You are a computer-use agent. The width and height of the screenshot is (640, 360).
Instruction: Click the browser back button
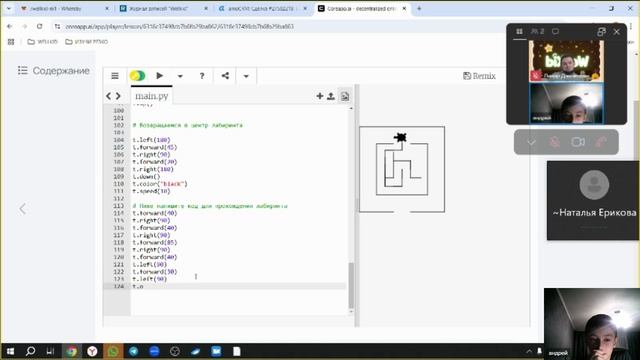(10, 26)
